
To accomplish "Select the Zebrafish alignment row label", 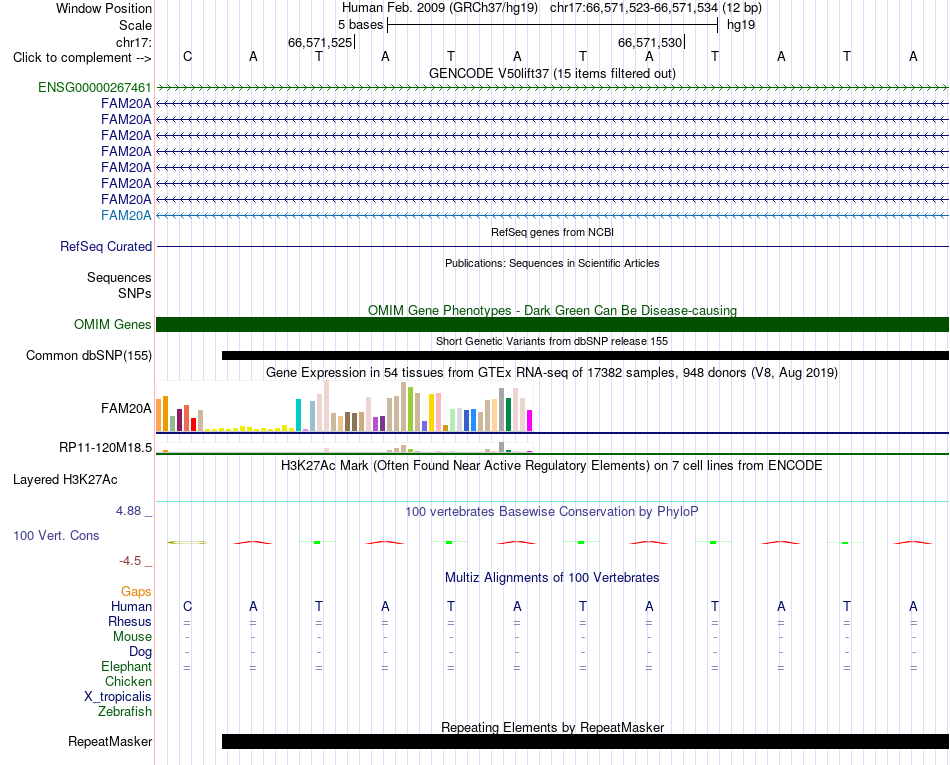I will point(125,711).
